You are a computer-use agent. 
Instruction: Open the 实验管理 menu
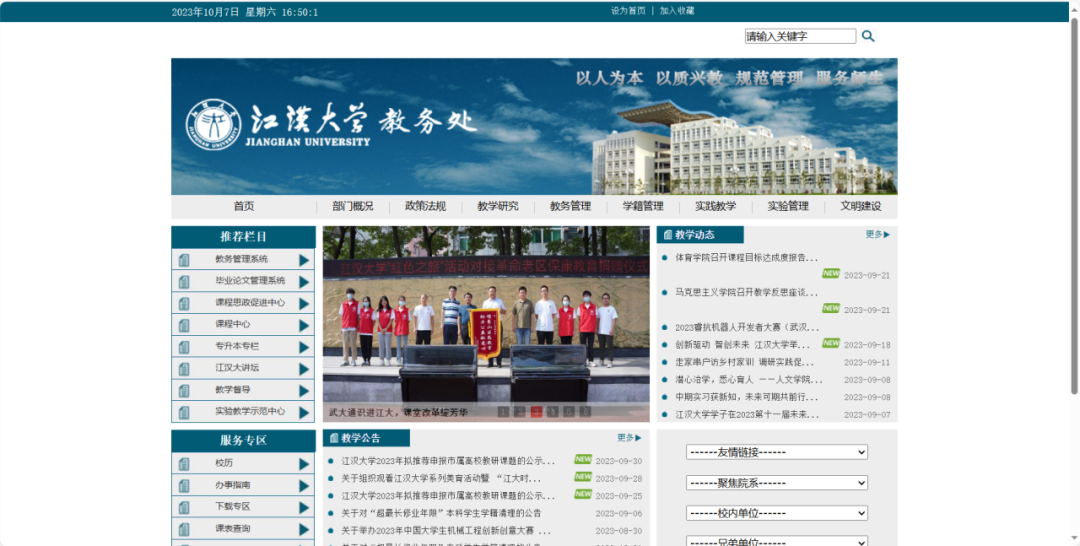tap(788, 206)
